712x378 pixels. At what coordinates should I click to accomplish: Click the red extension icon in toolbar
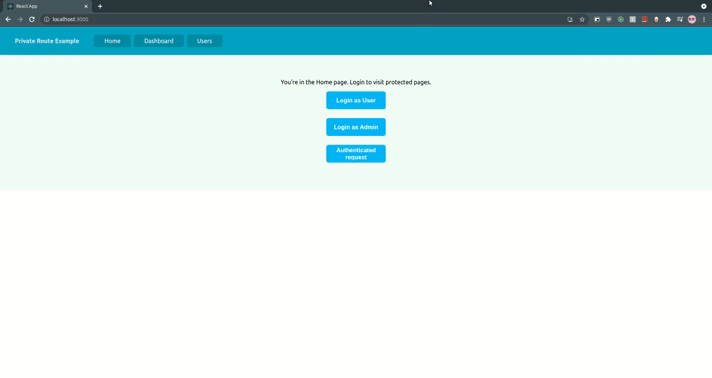pyautogui.click(x=644, y=20)
